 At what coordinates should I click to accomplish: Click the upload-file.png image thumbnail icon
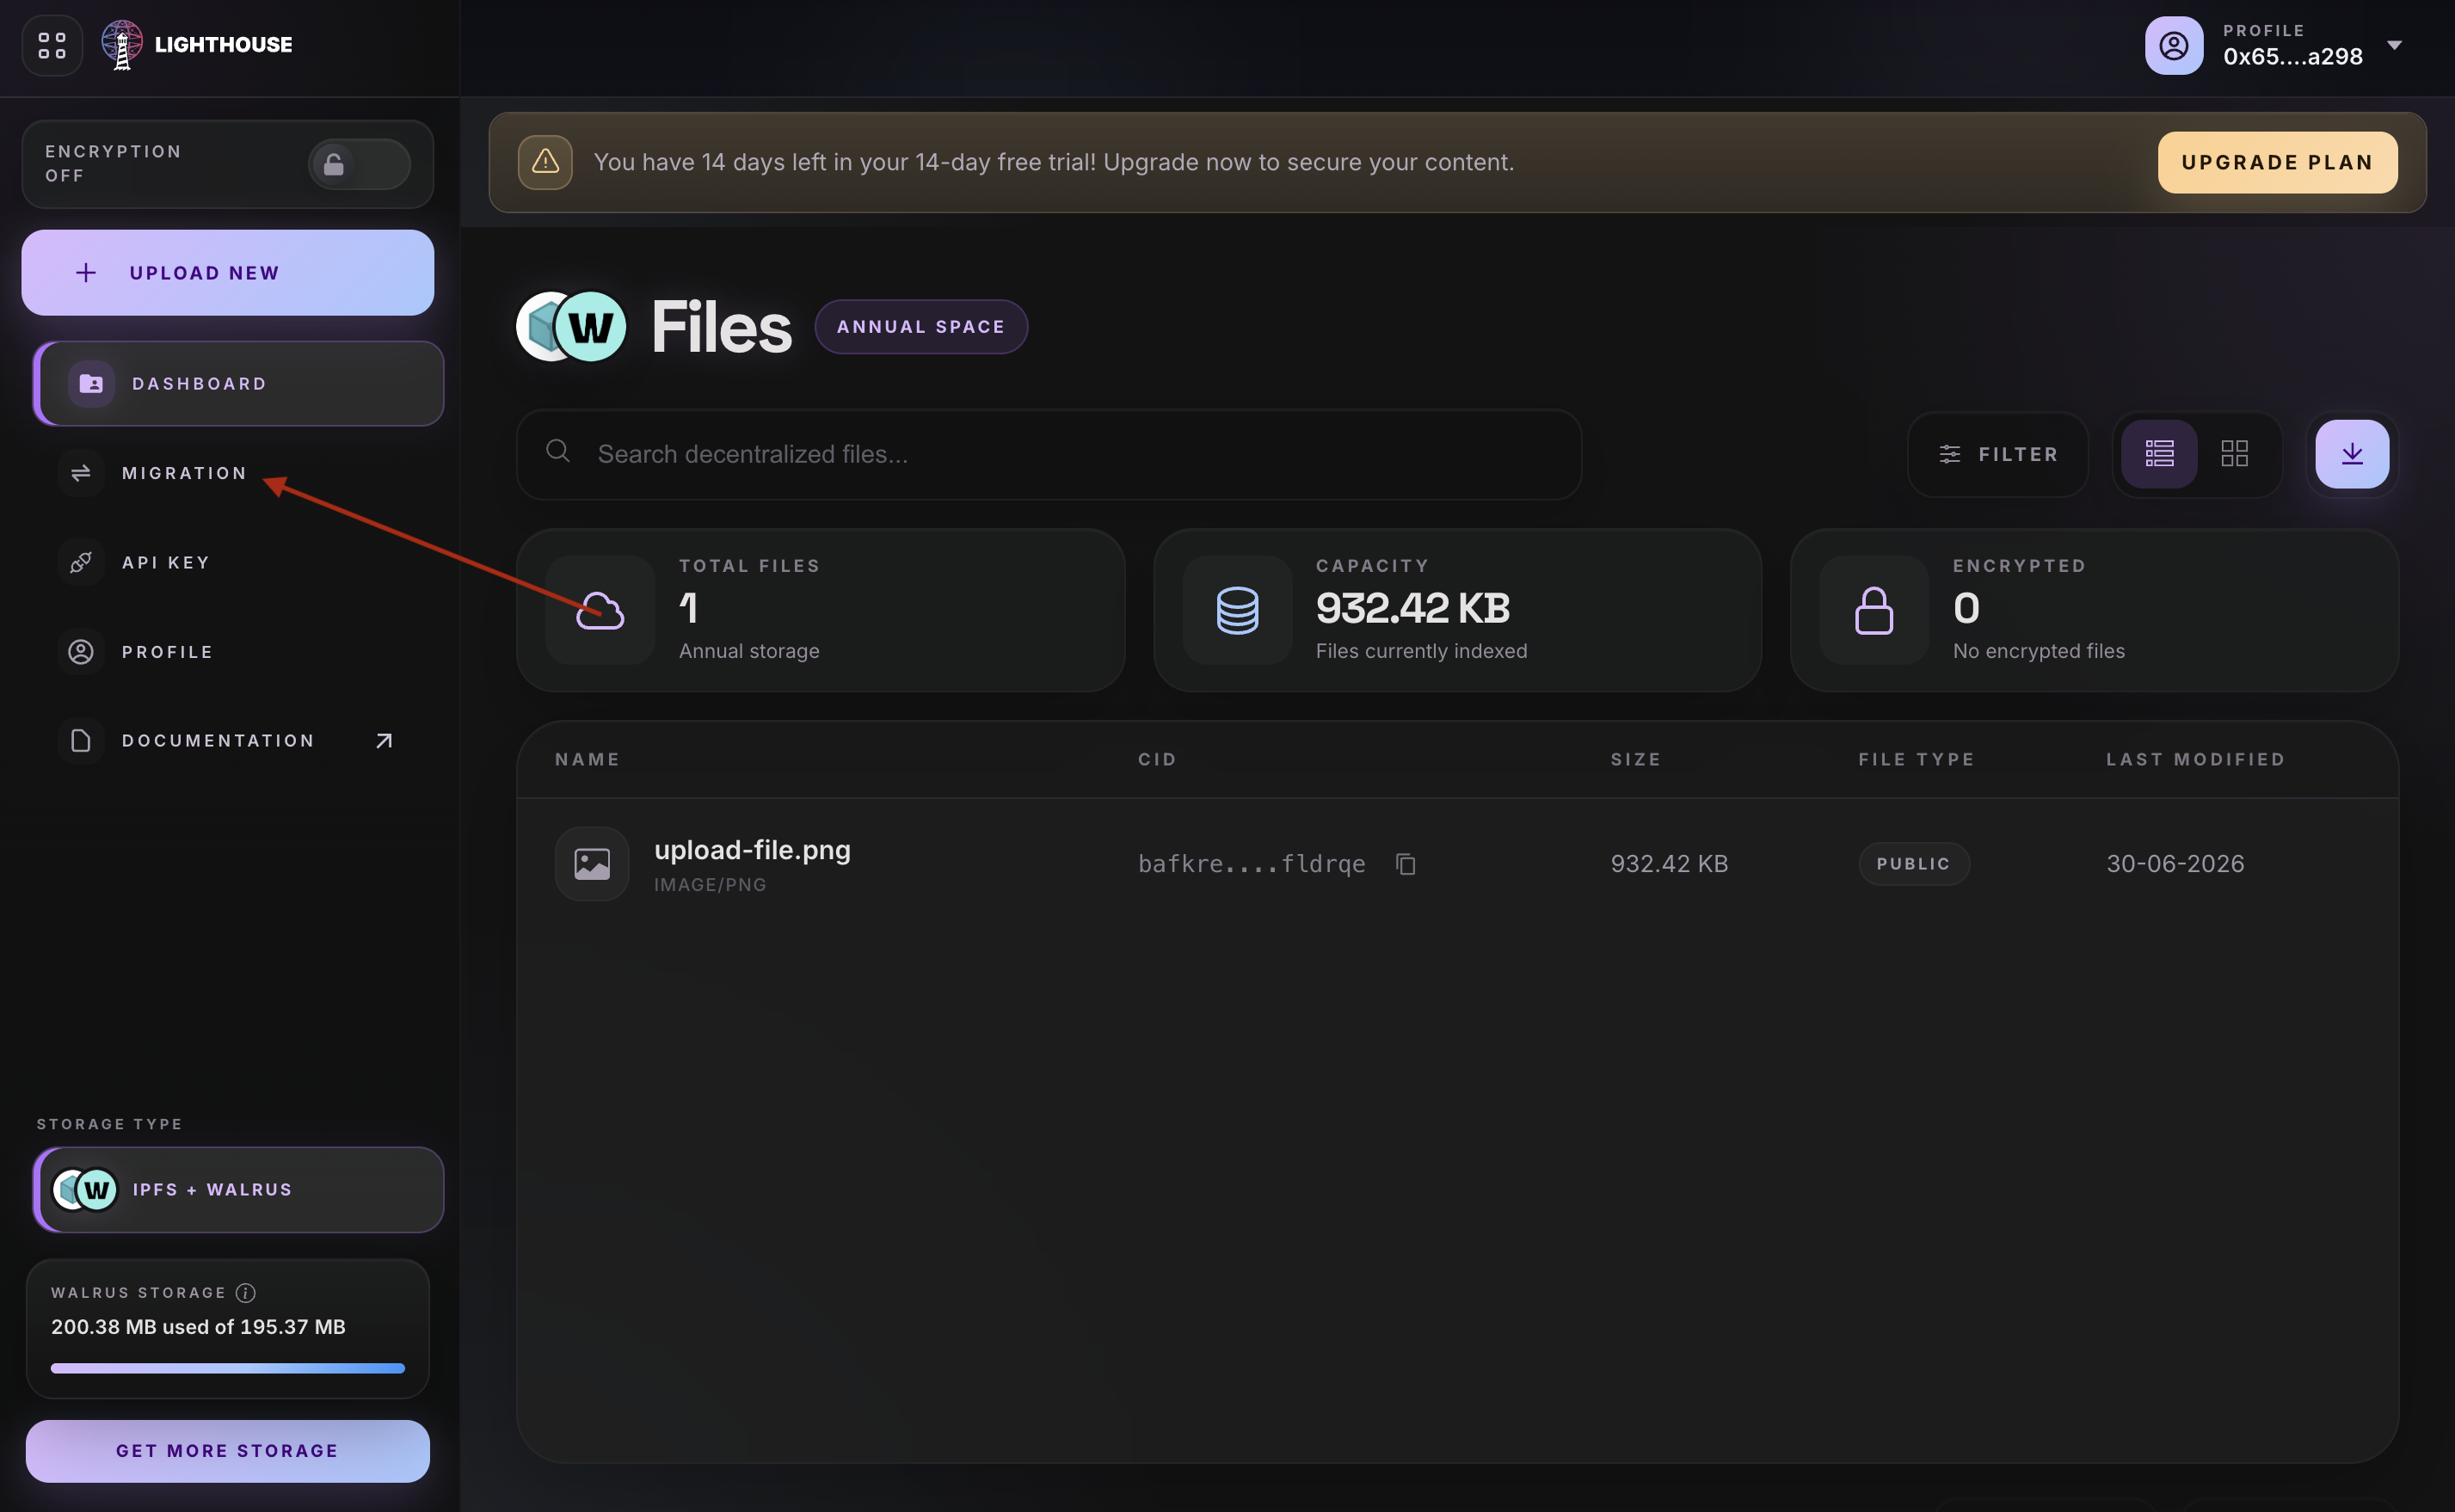592,863
